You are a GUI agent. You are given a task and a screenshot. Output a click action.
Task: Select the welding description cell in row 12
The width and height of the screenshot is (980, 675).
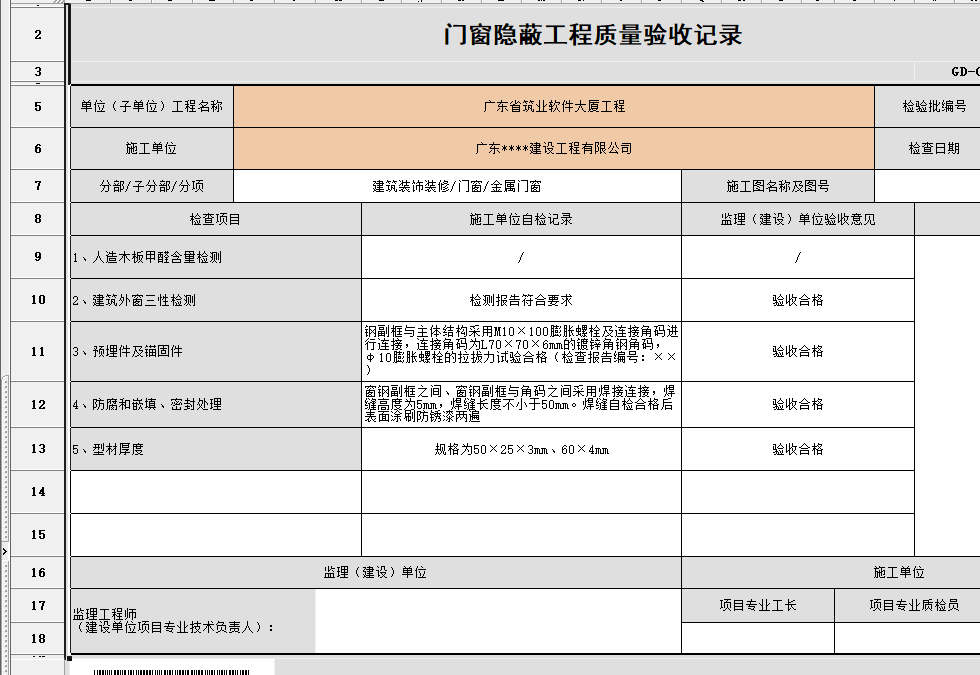[521, 404]
